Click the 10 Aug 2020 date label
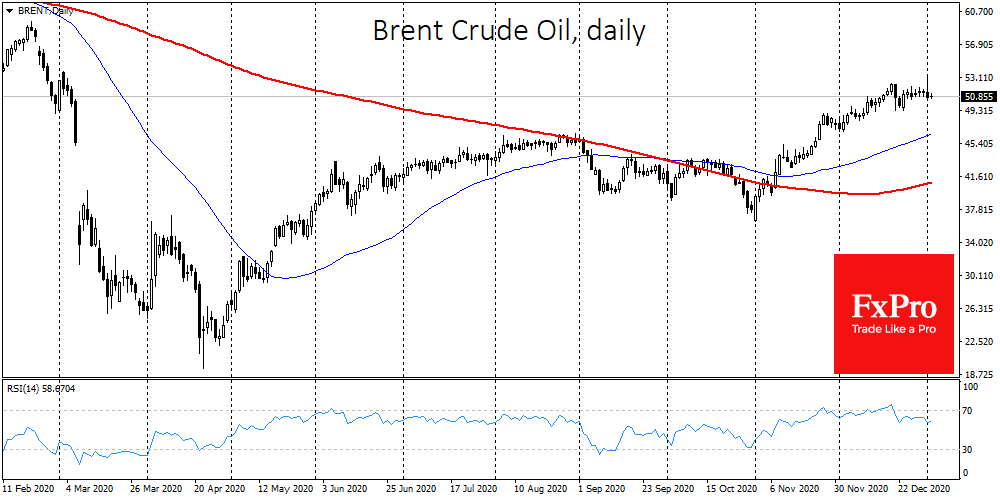The height and width of the screenshot is (500, 1000). (x=539, y=487)
